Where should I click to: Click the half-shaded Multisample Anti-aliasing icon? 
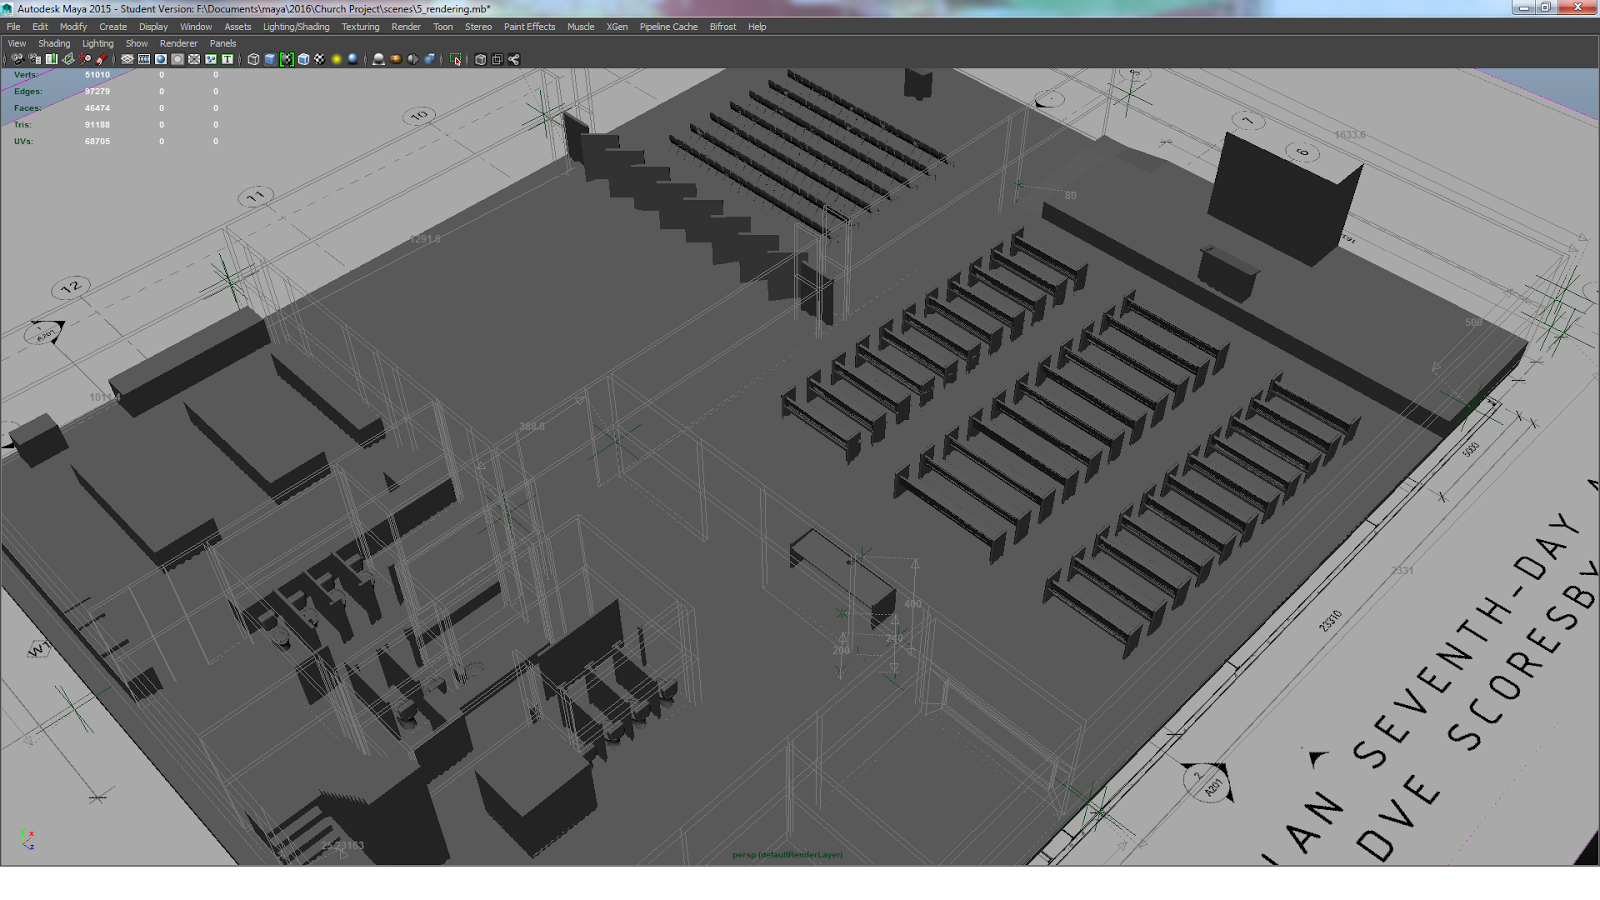[413, 59]
